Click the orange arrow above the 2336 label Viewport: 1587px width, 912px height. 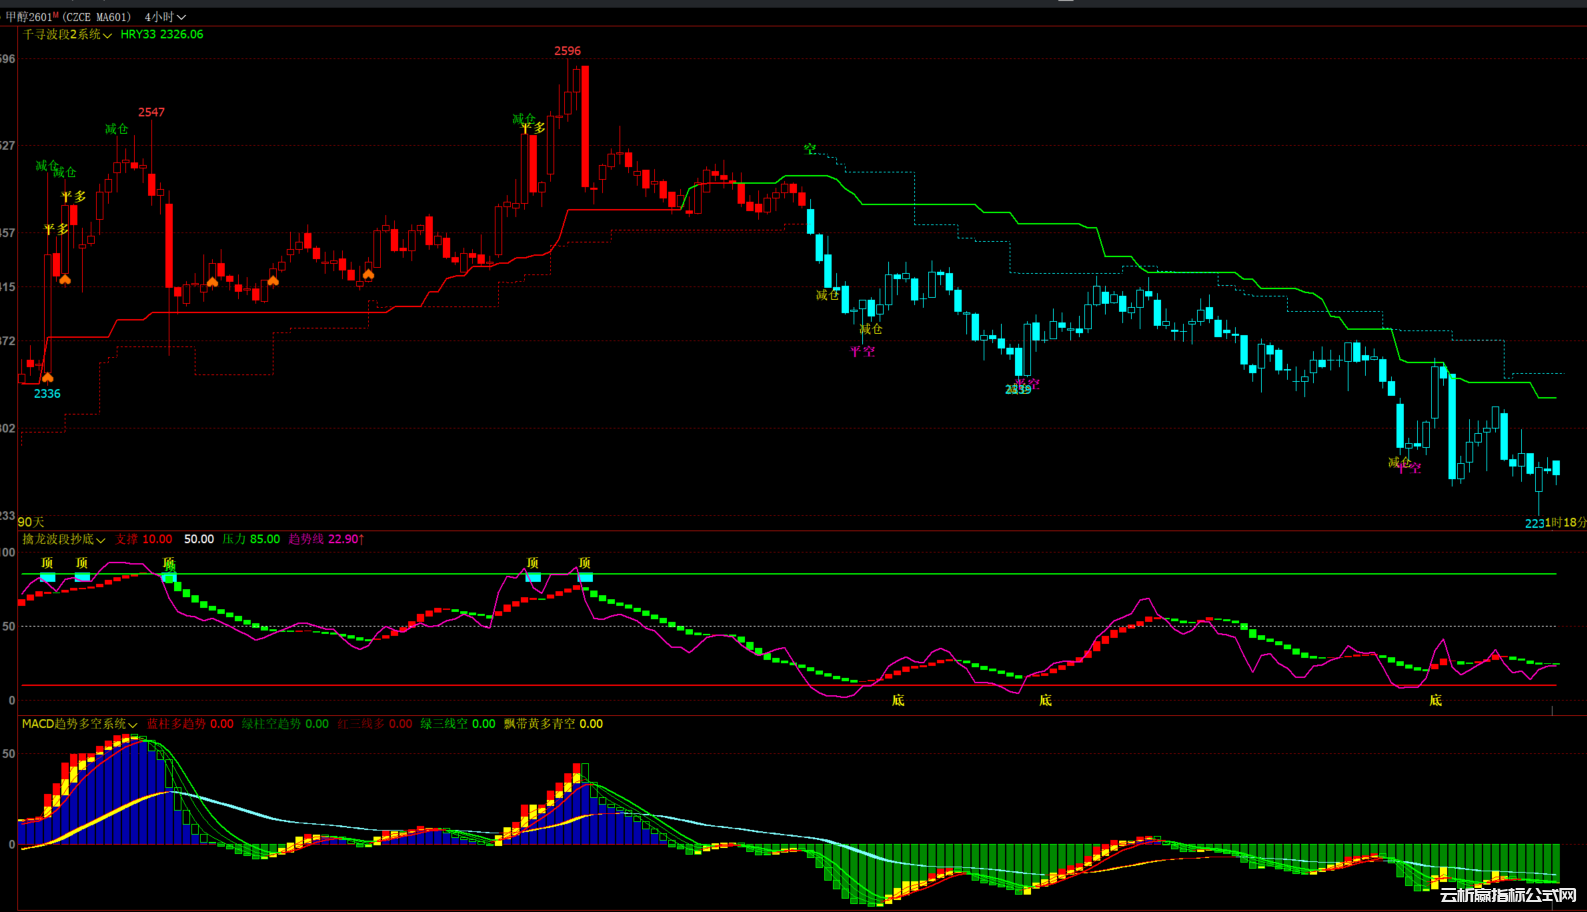47,377
